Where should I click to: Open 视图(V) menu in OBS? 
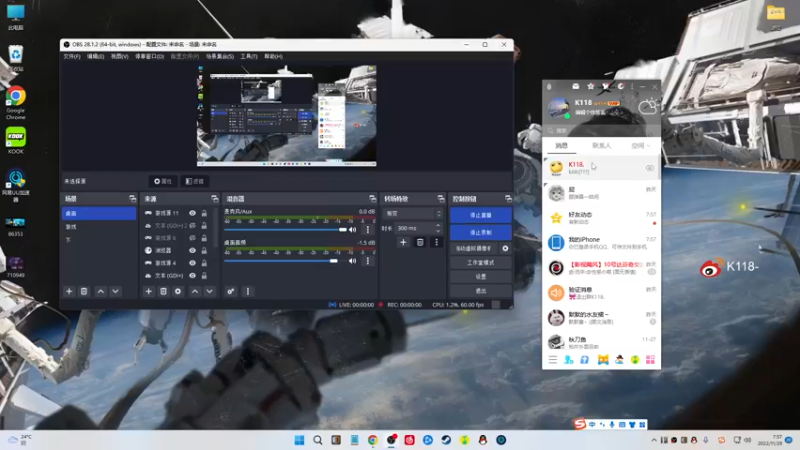pos(119,57)
